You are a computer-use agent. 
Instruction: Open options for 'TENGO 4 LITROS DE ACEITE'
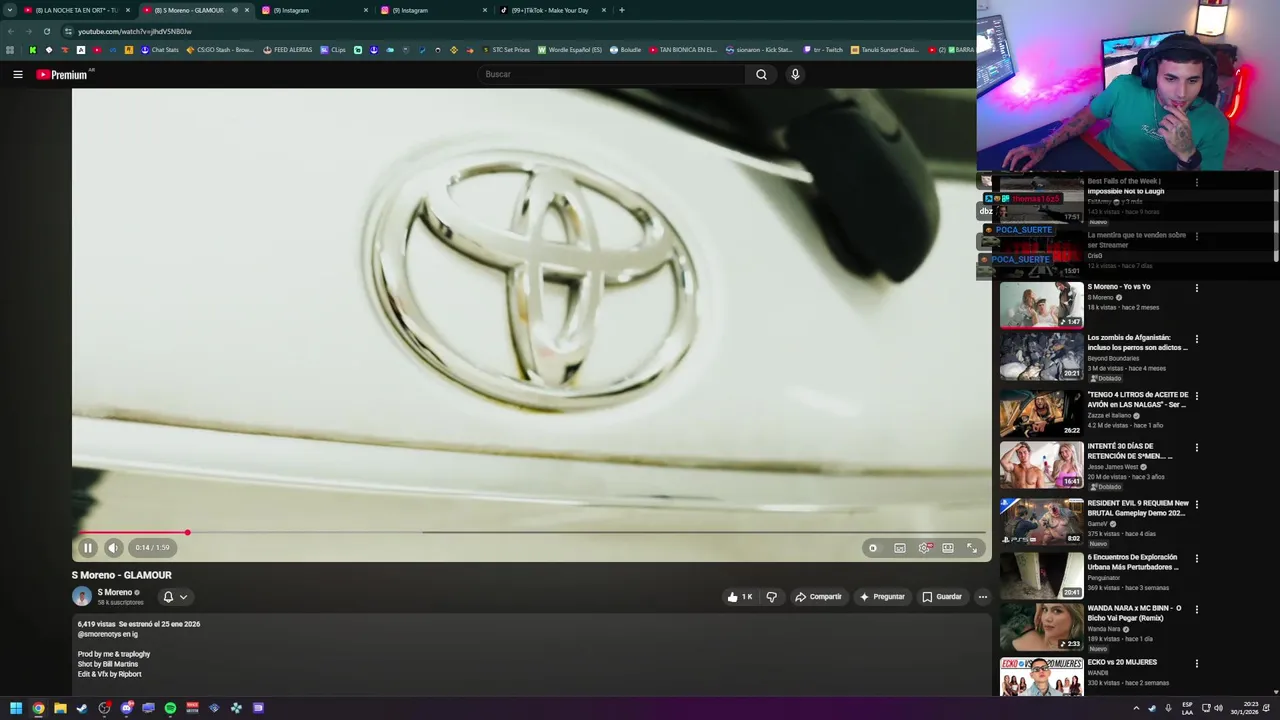click(x=1196, y=396)
